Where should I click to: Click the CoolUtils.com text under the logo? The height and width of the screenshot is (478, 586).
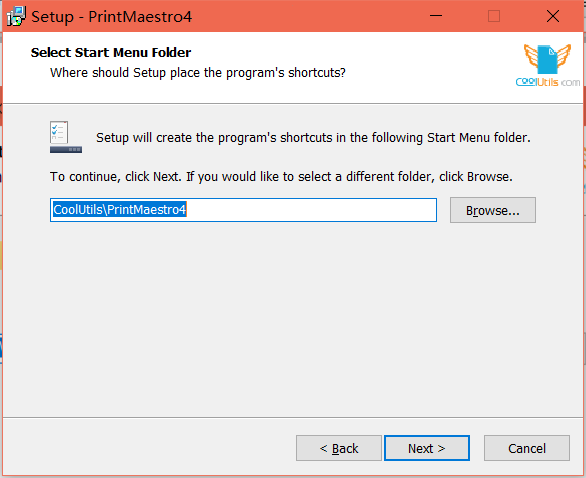click(x=548, y=82)
